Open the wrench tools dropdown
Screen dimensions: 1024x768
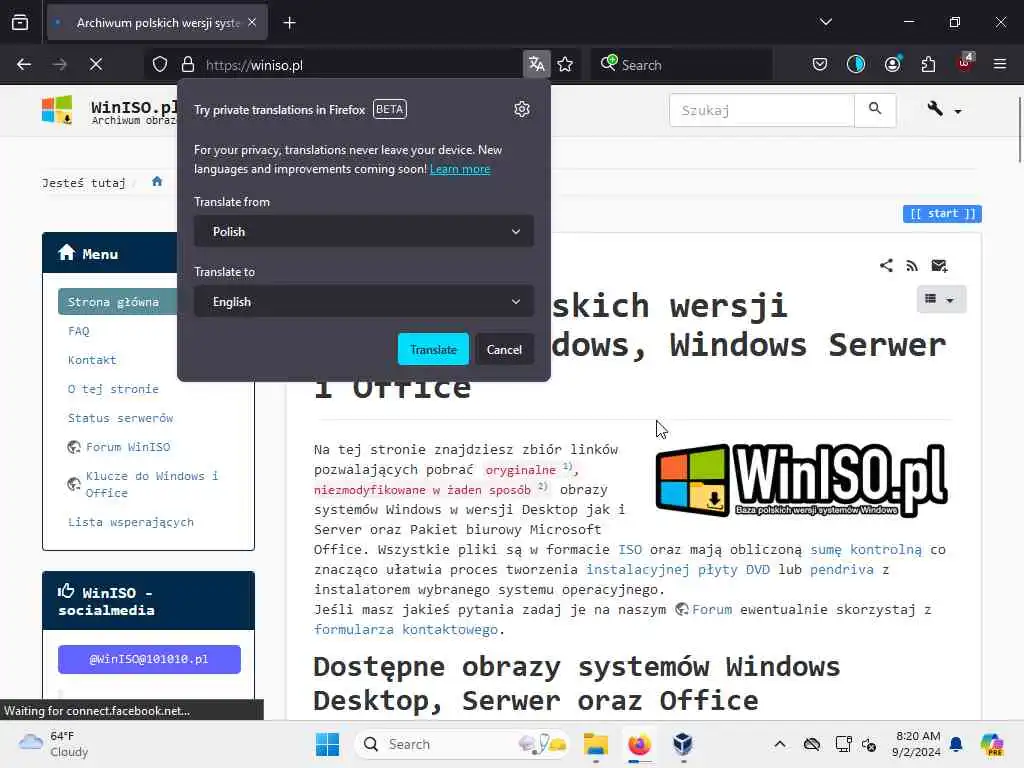[944, 110]
